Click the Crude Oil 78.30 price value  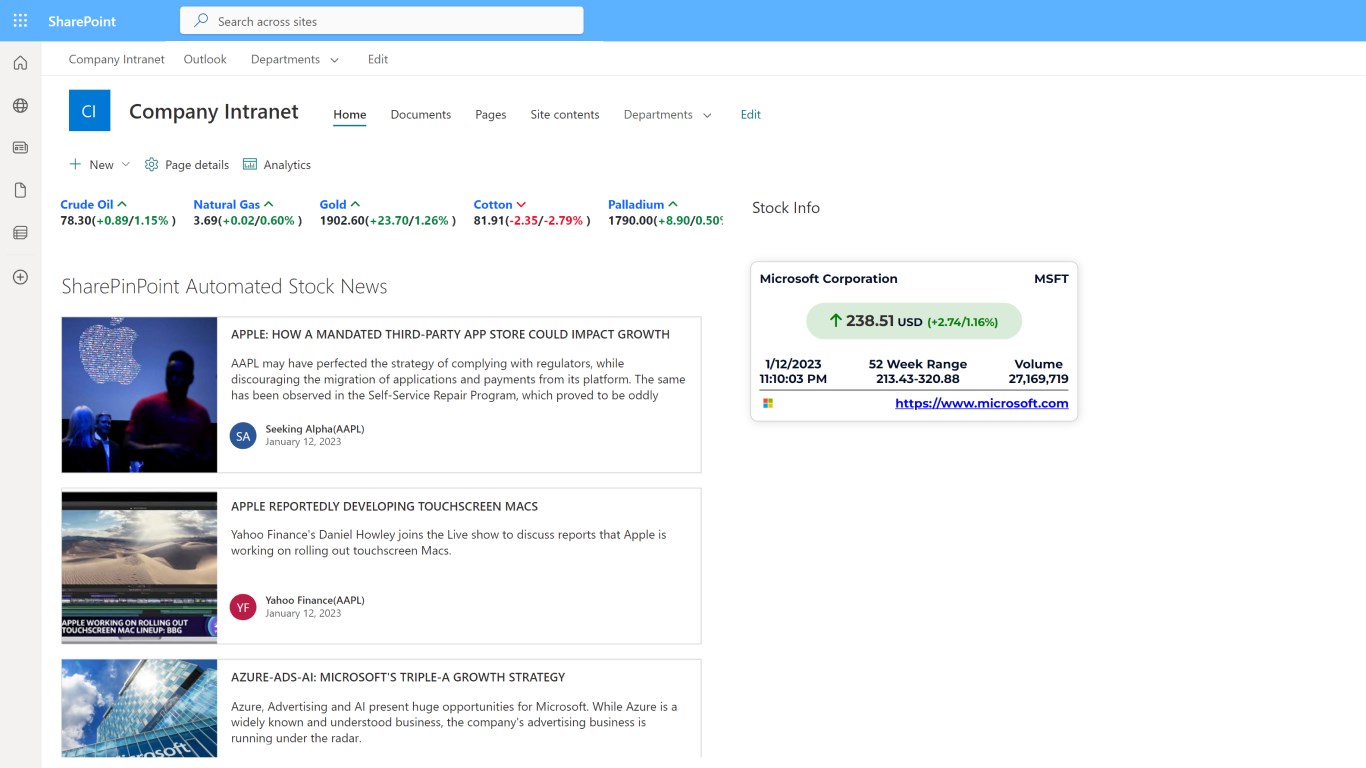click(x=76, y=220)
